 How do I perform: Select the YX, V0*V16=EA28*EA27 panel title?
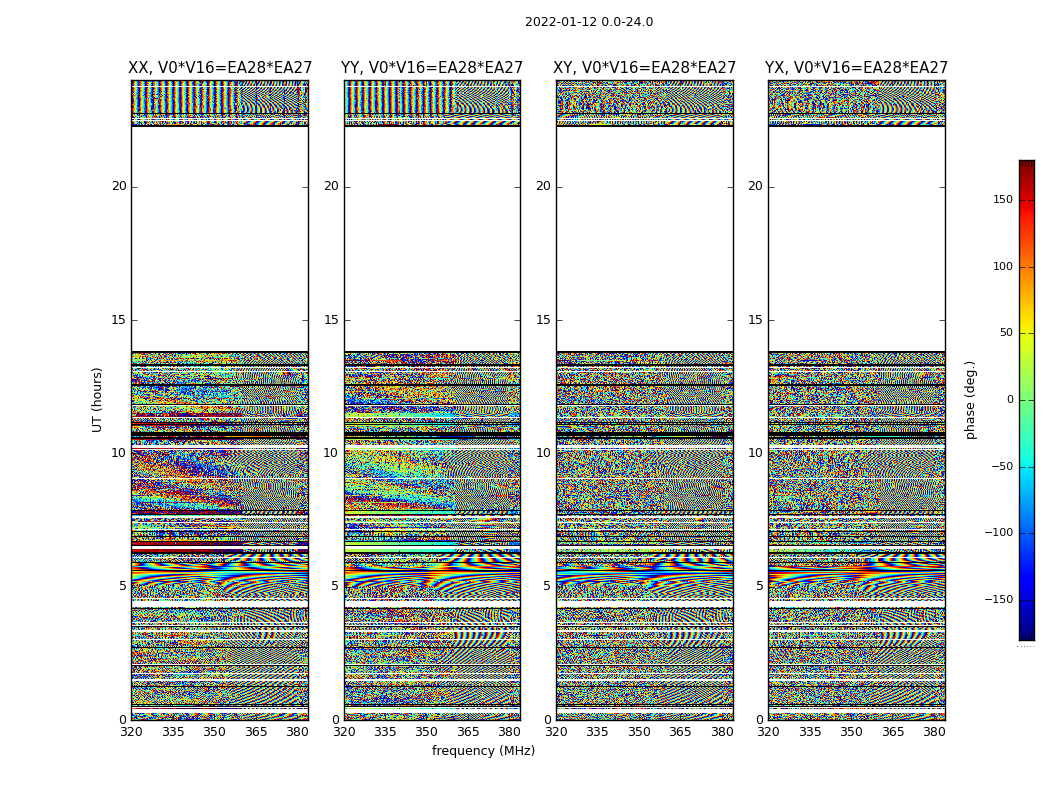point(856,68)
